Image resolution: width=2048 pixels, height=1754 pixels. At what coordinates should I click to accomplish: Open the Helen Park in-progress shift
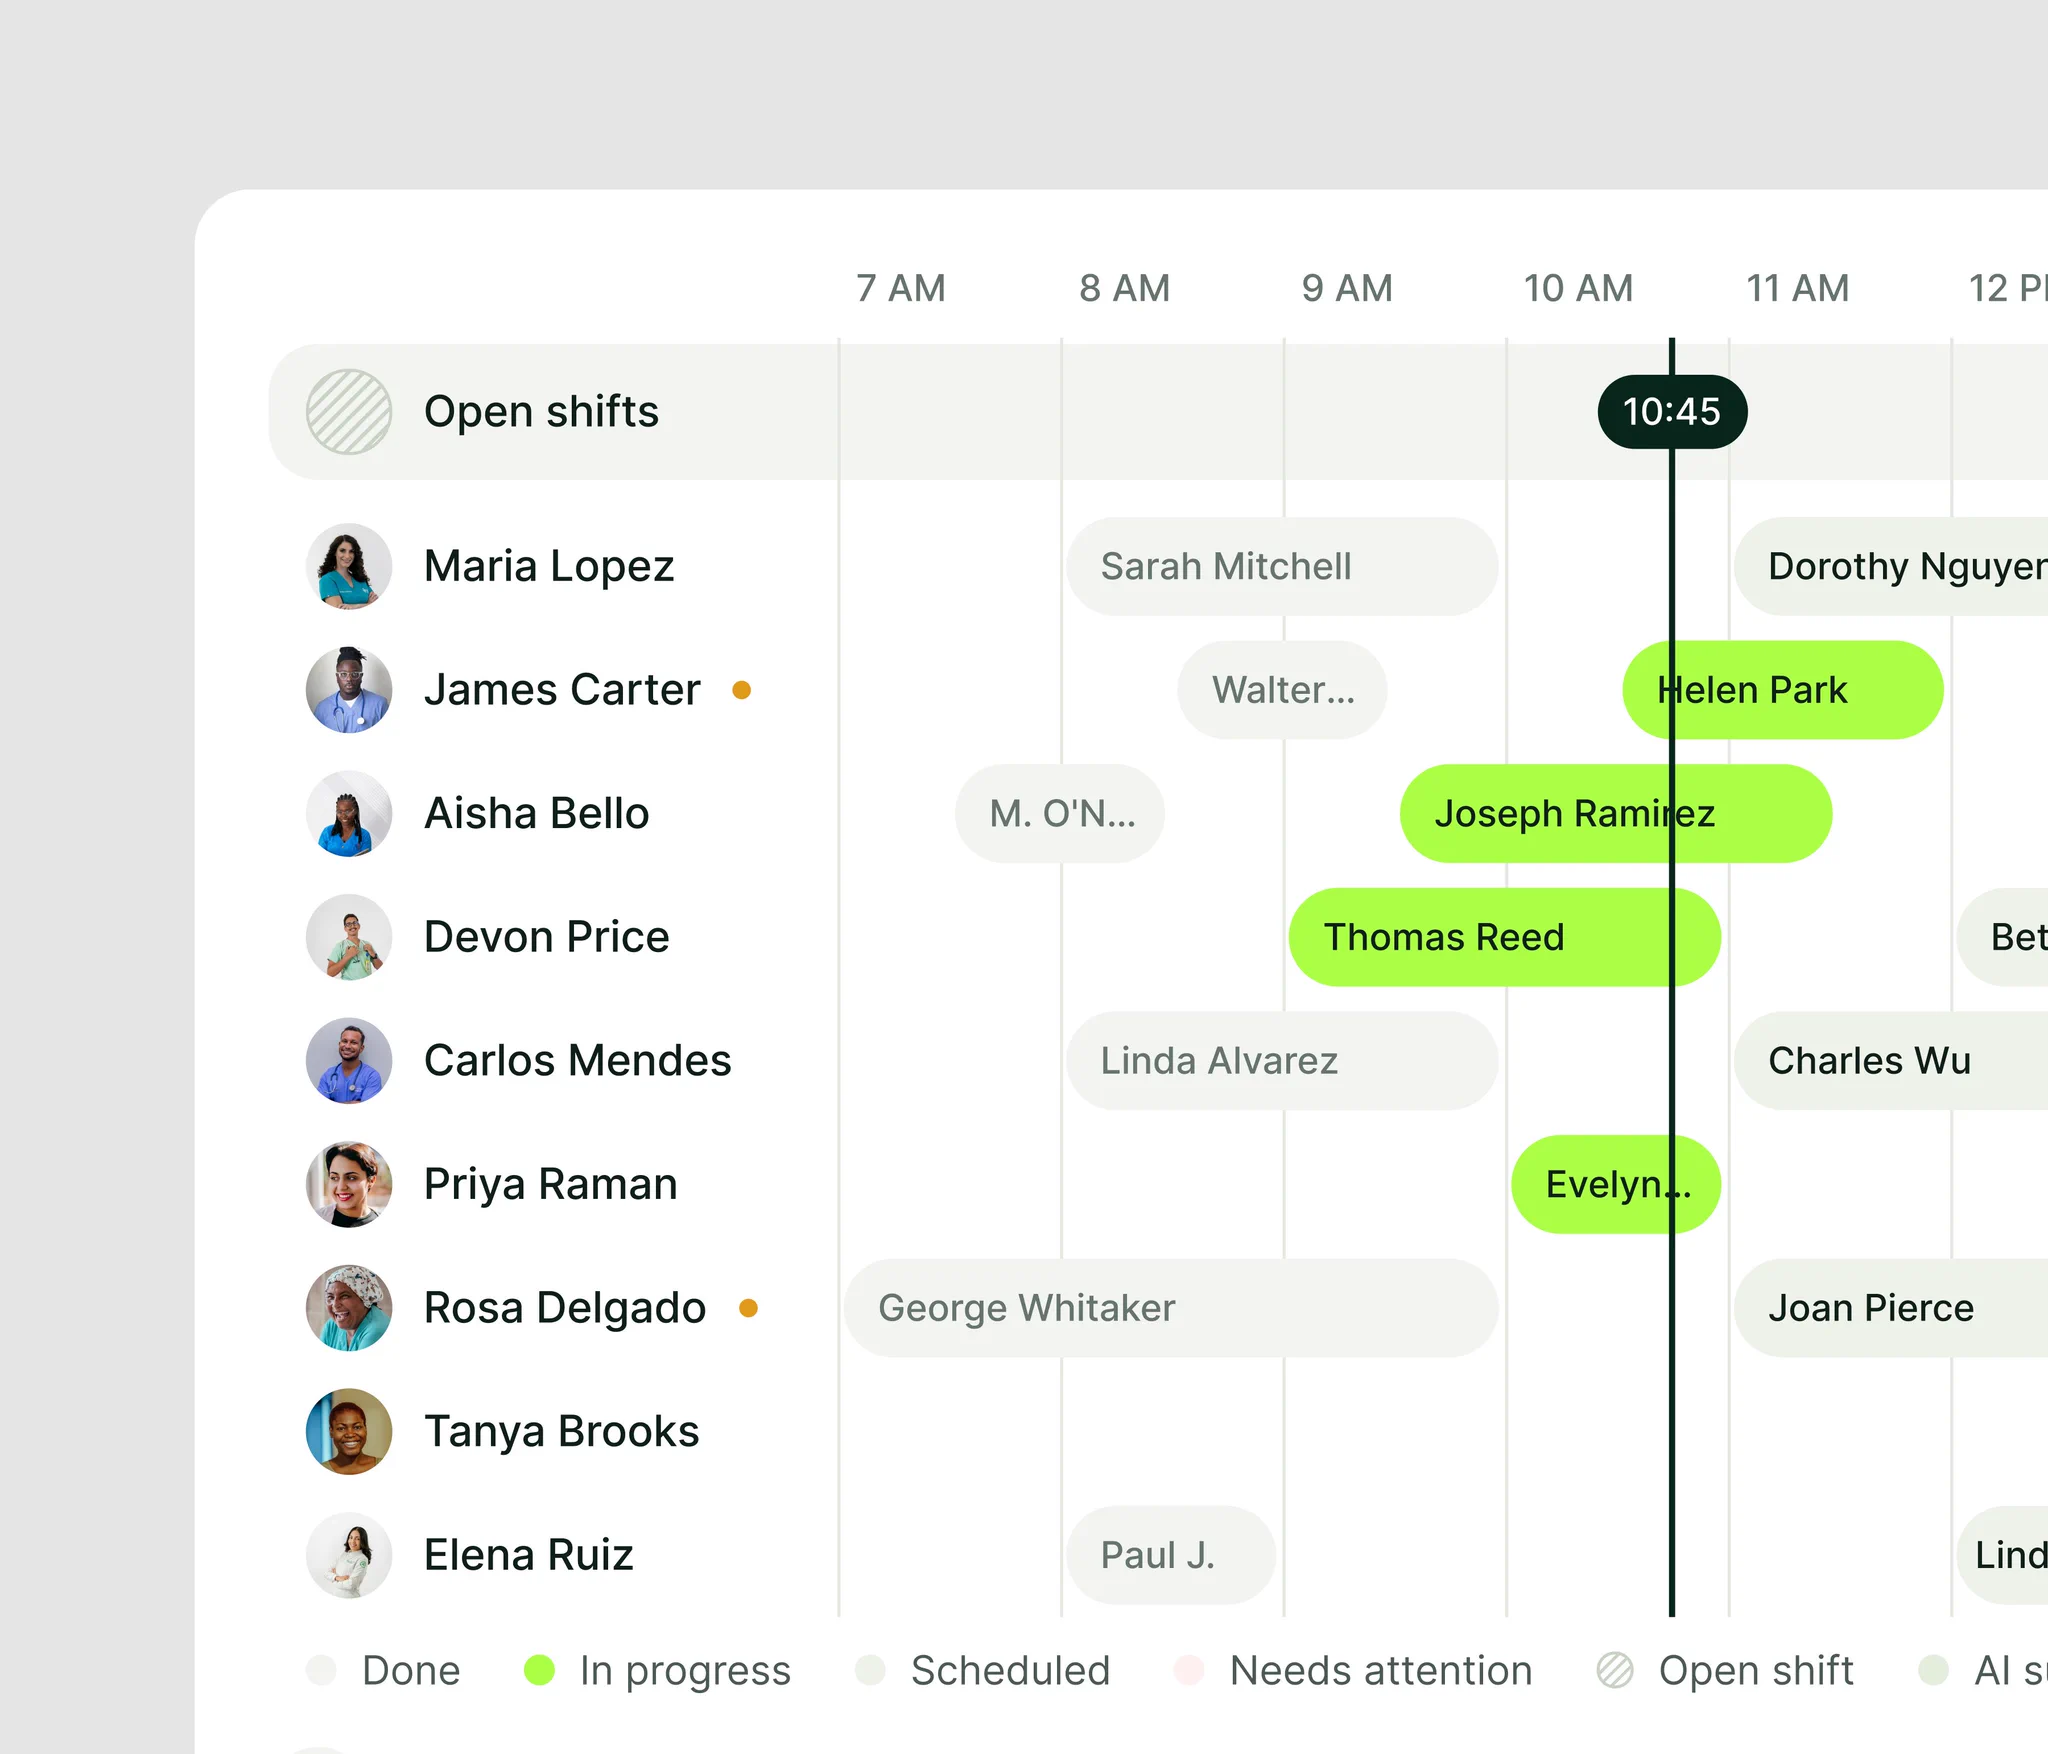tap(1783, 690)
